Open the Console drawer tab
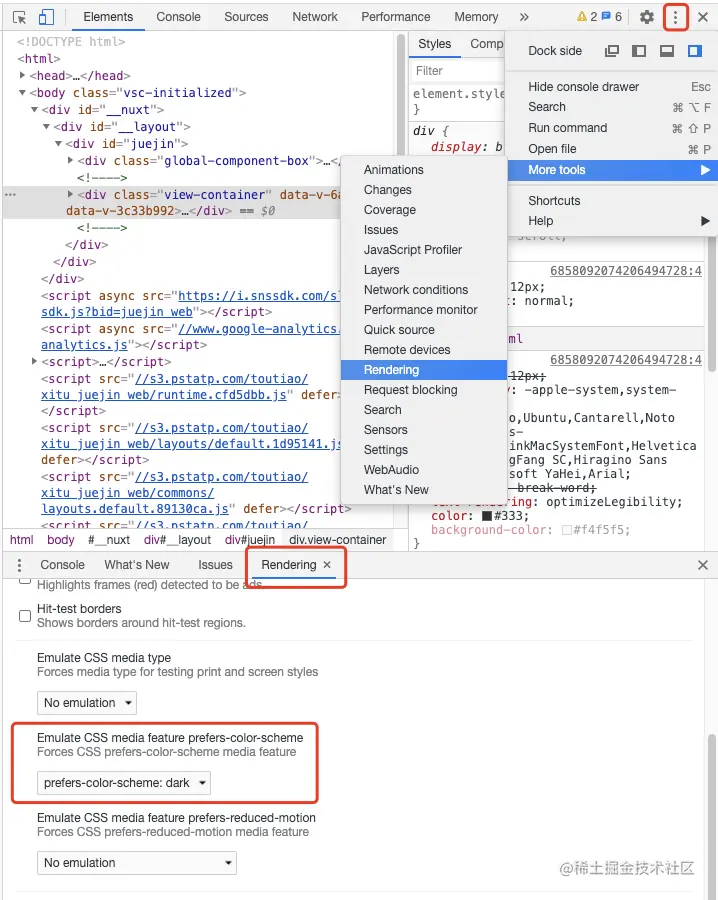The image size is (718, 900). 63,565
